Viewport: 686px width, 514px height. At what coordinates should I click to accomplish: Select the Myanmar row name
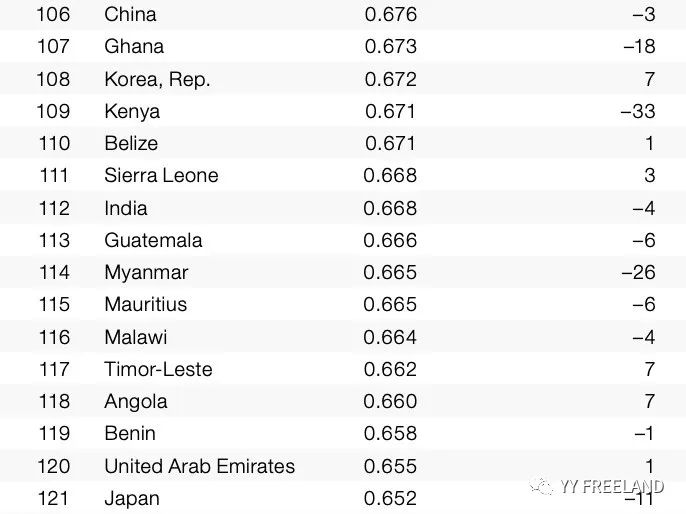coord(147,273)
